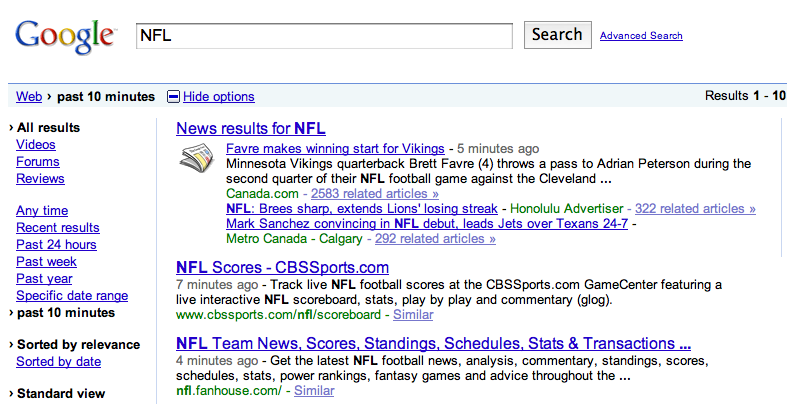787x404 pixels.
Task: Select the Past 24 hours filter
Action: [56, 245]
